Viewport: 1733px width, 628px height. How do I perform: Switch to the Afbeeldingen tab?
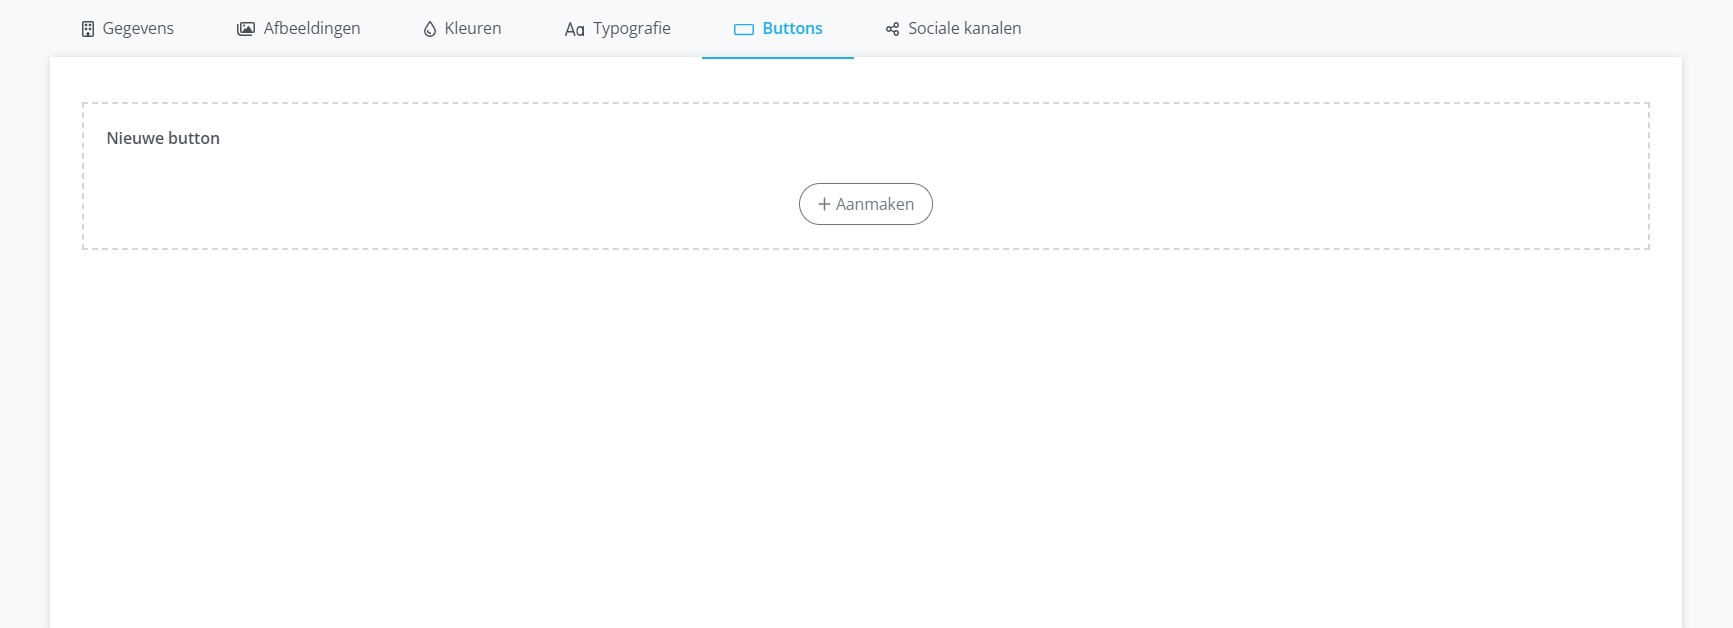312,29
